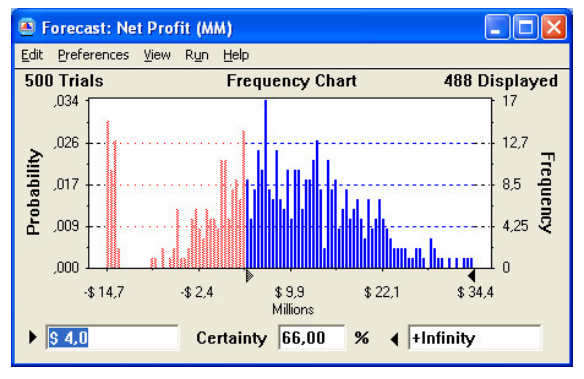Screen dimensions: 584x379
Task: Click the '8,5' frequency axis value
Action: click(x=511, y=184)
